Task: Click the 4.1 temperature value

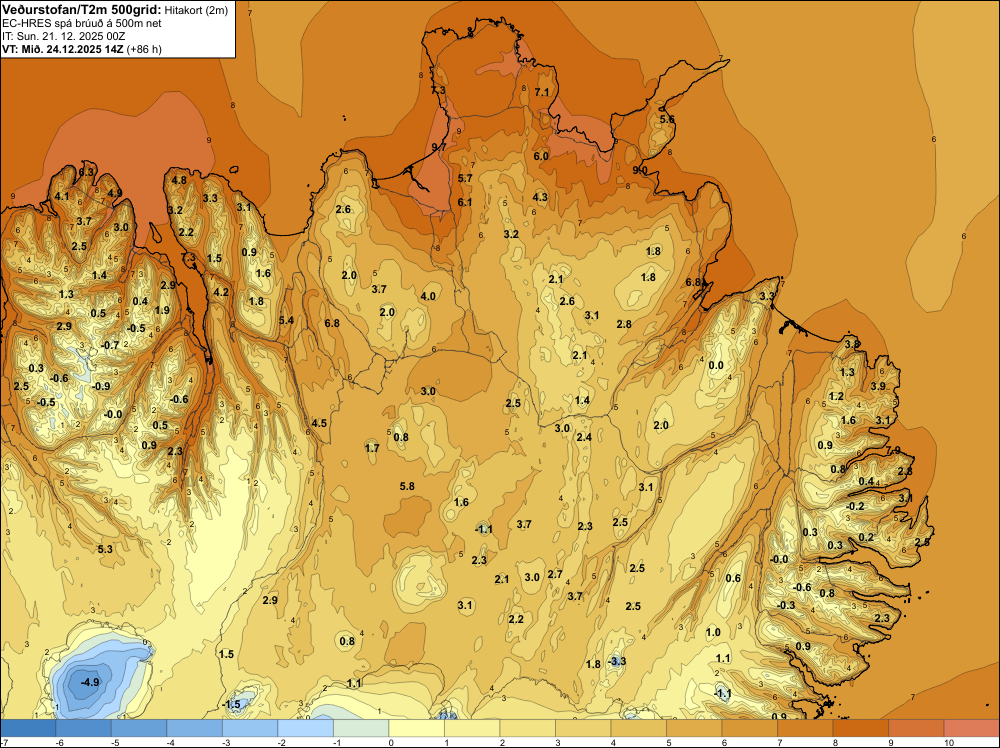Action: click(62, 196)
